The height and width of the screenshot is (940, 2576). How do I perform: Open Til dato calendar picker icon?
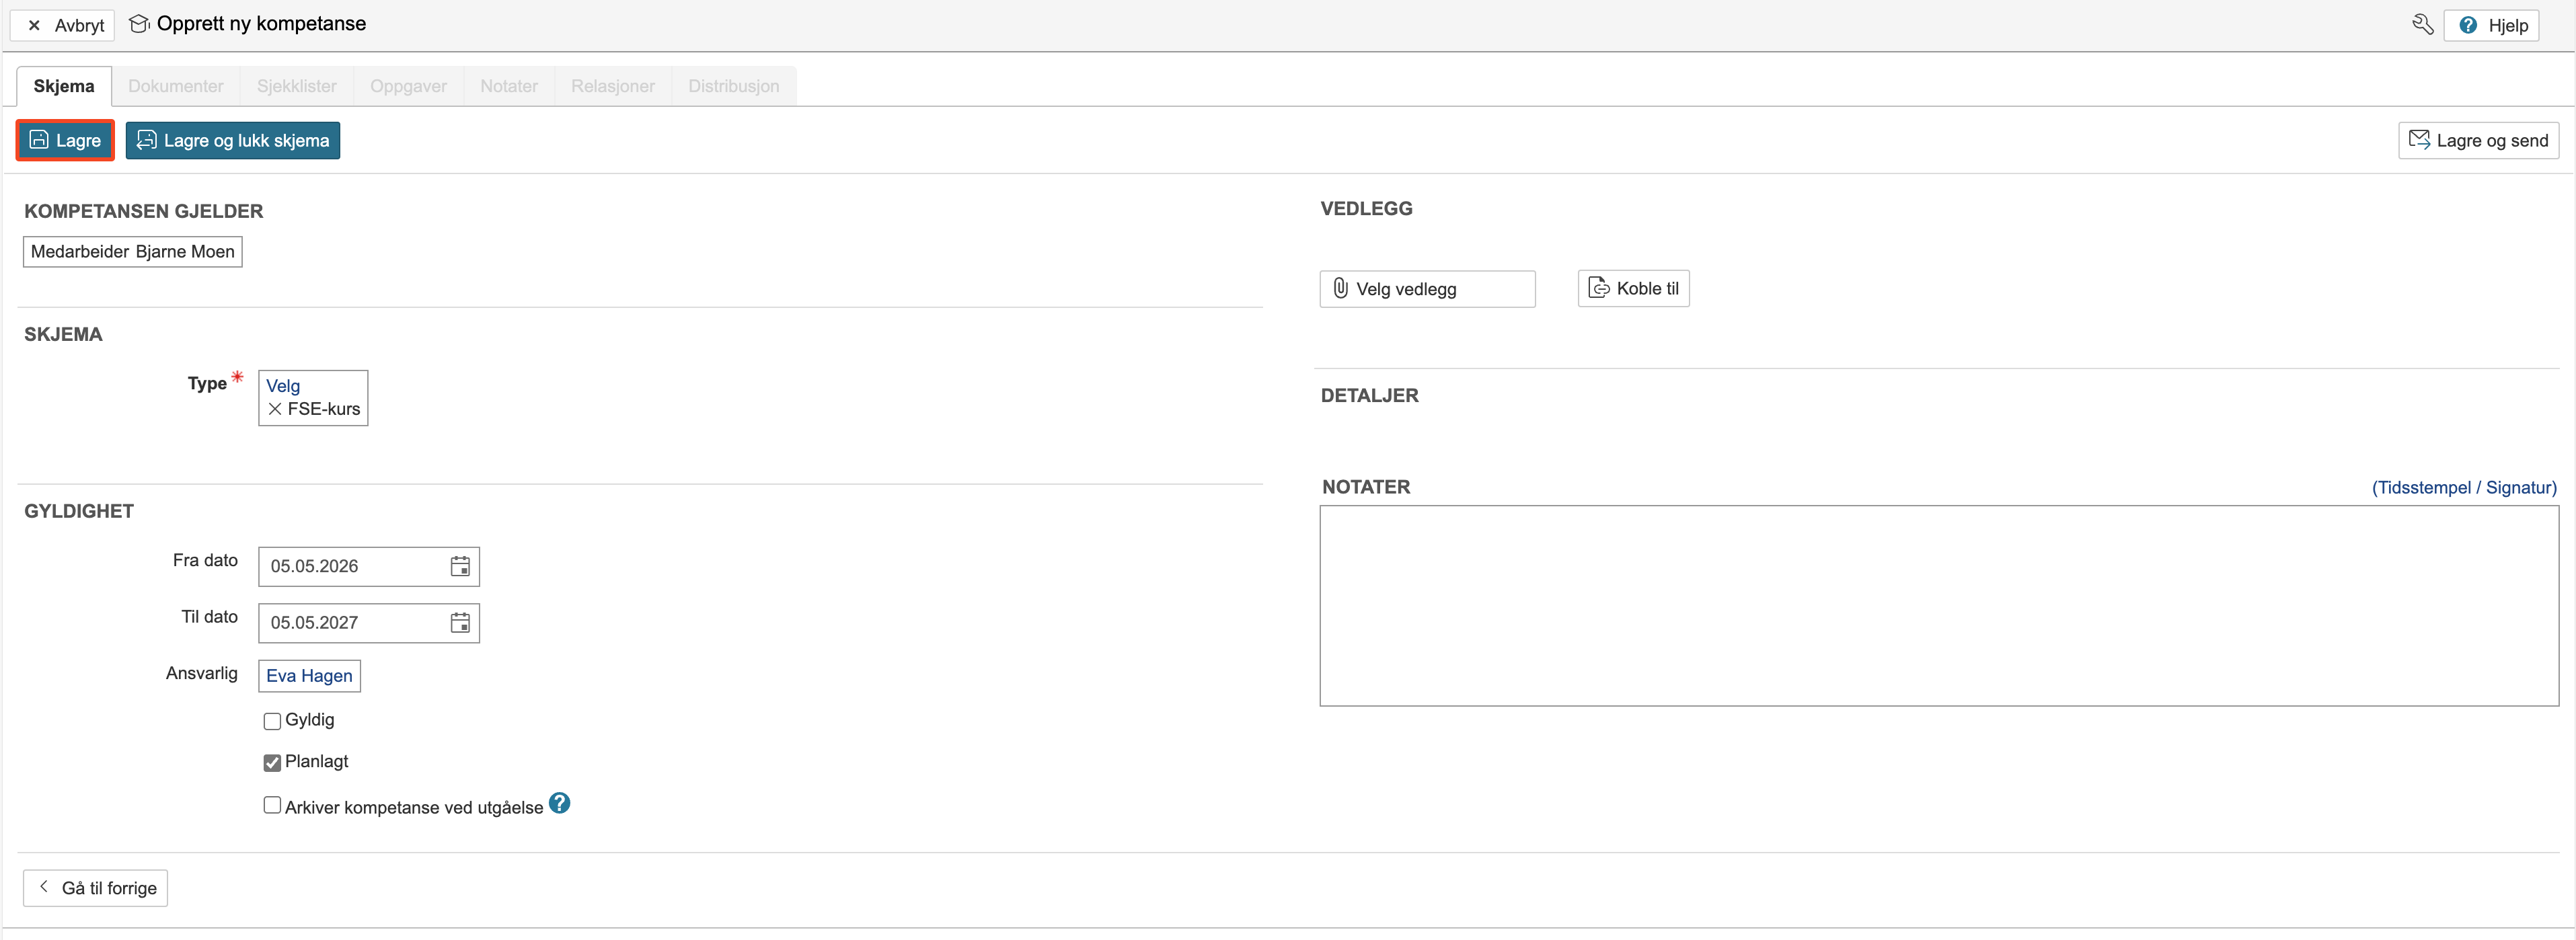460,623
